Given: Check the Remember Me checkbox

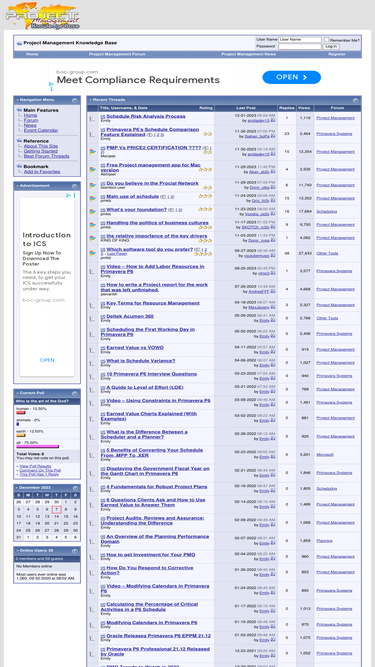Looking at the screenshot, I should point(327,40).
